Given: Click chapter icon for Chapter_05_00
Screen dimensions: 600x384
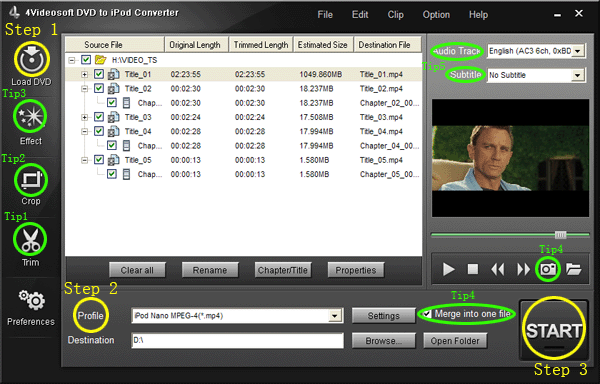Looking at the screenshot, I should 126,174.
